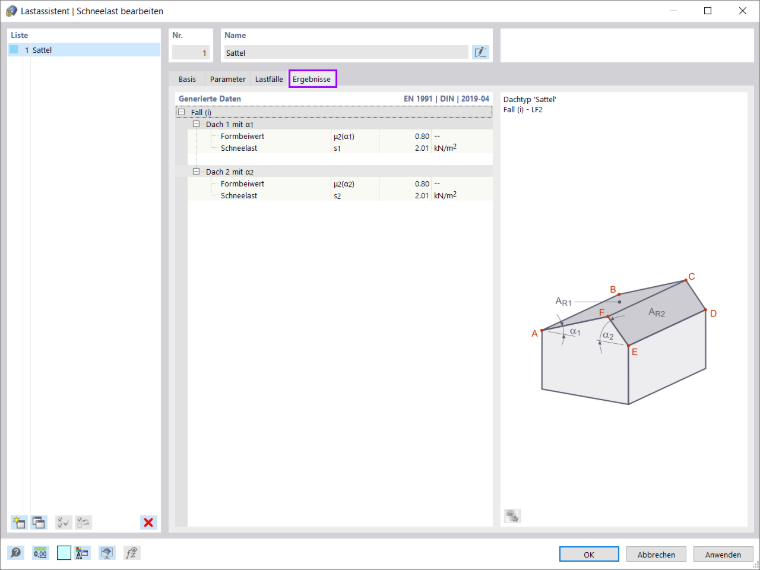Open the units and decimal places icon

tap(40, 553)
